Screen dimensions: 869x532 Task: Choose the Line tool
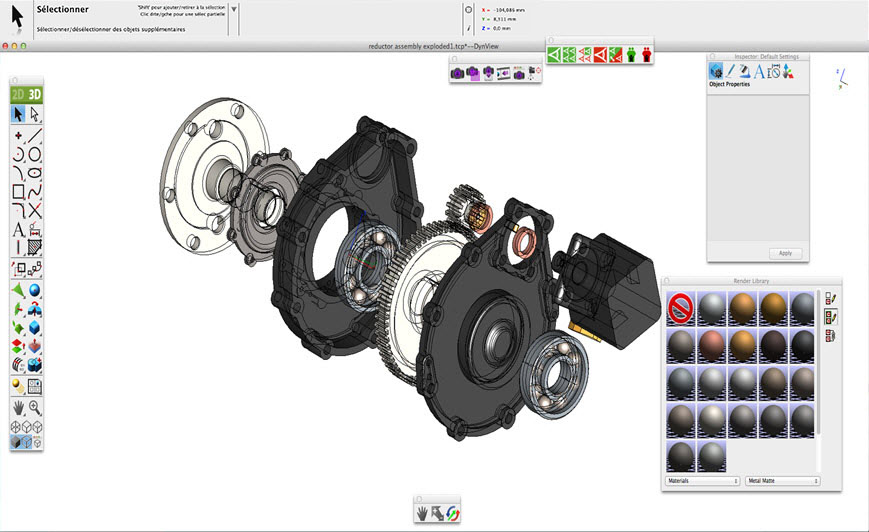click(34, 135)
